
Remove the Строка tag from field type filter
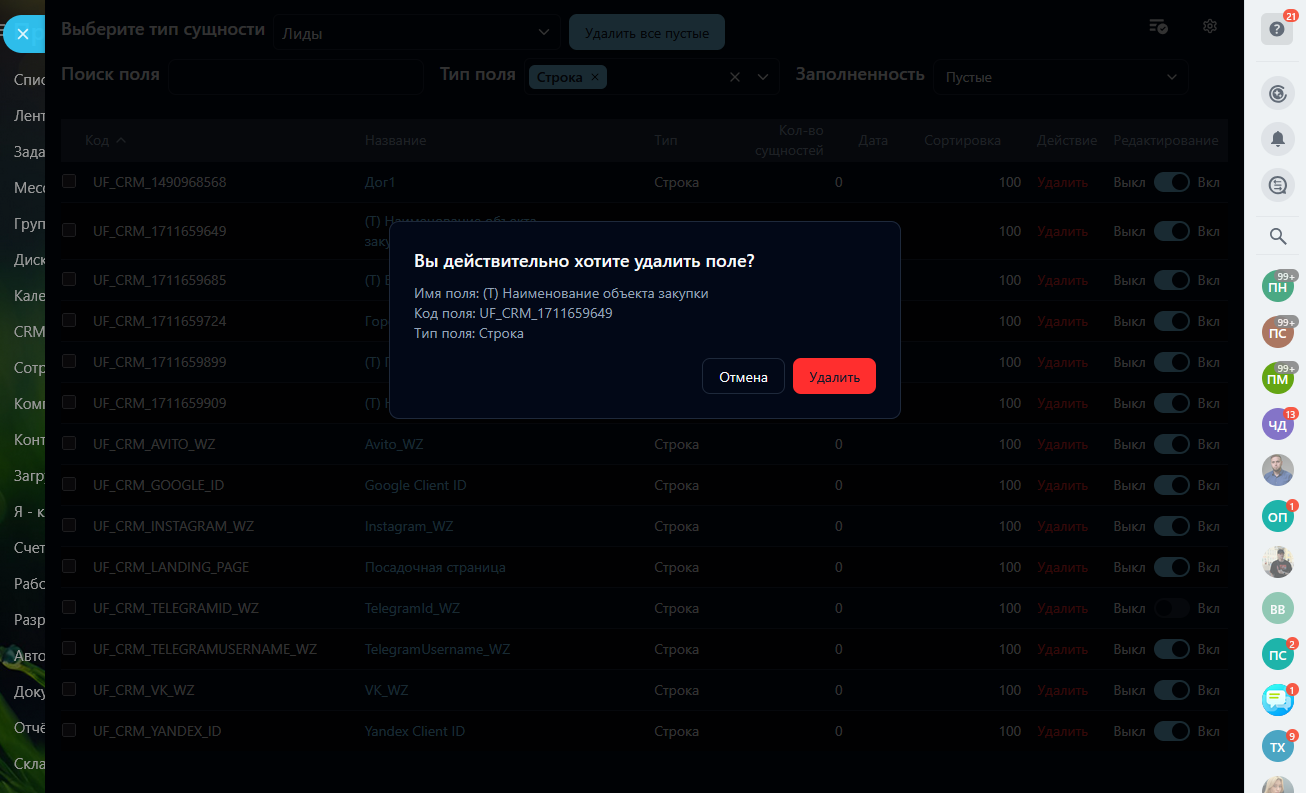[595, 77]
